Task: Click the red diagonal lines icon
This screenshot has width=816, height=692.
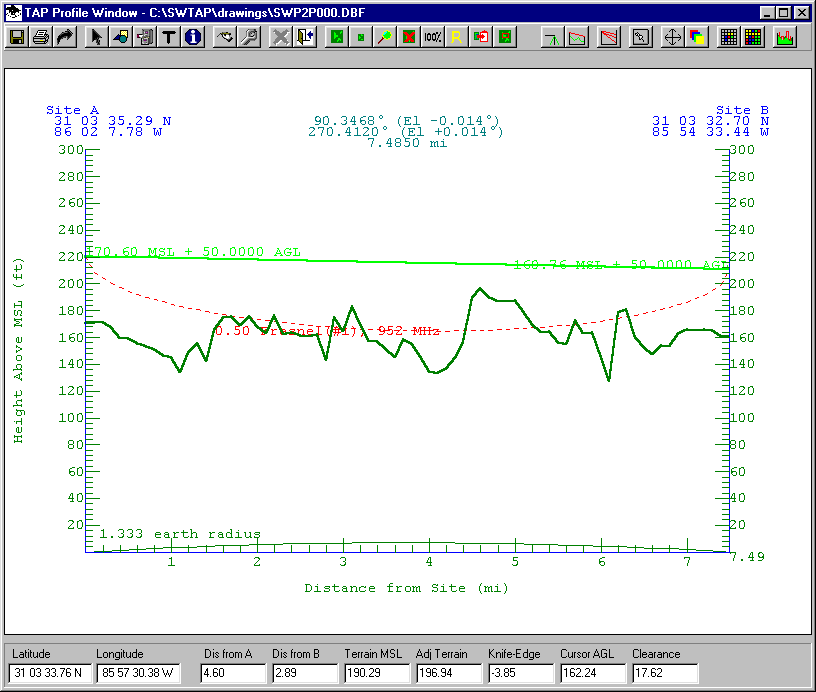Action: (x=608, y=37)
